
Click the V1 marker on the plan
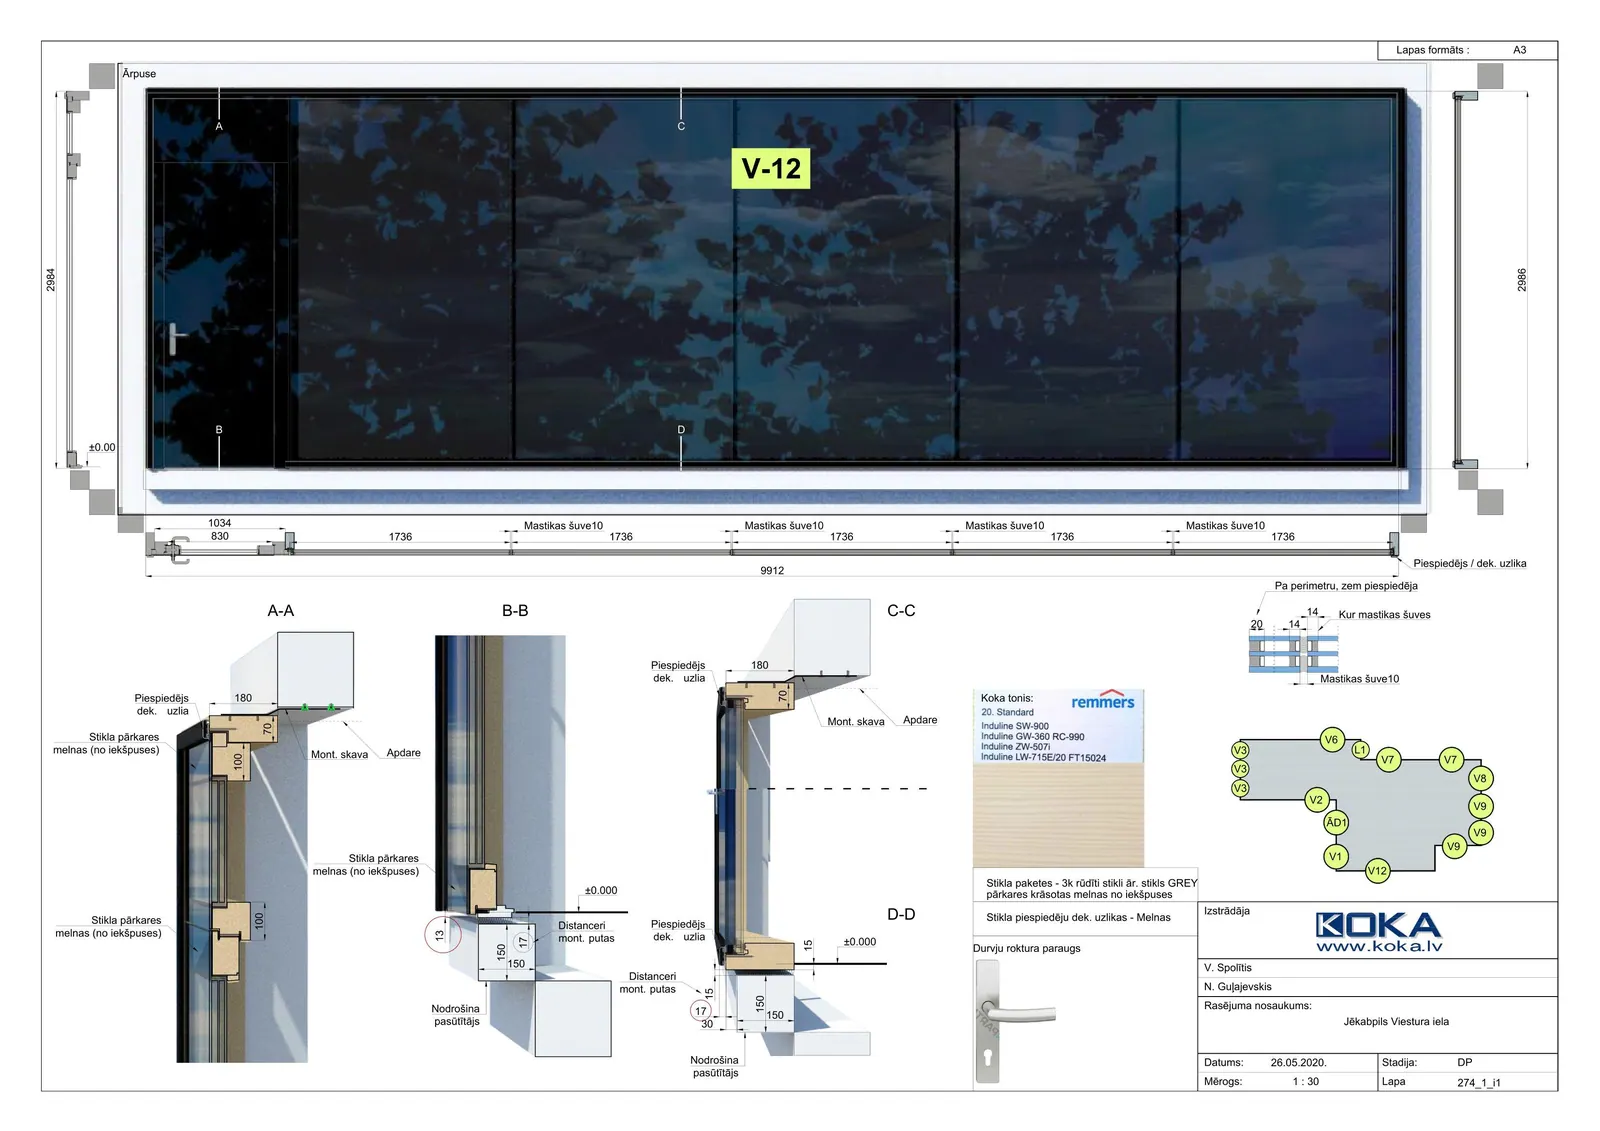(1335, 857)
